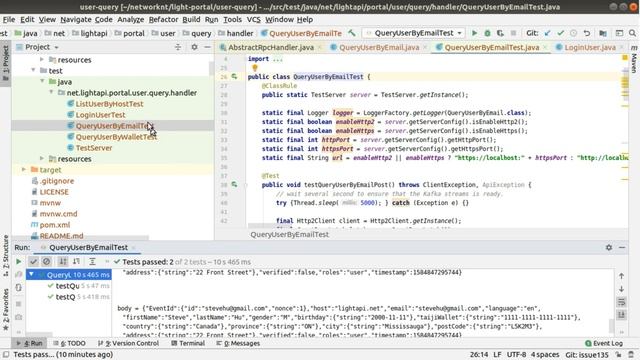The height and width of the screenshot is (360, 640).
Task: Collapse the test folder in tree
Action: (33, 71)
